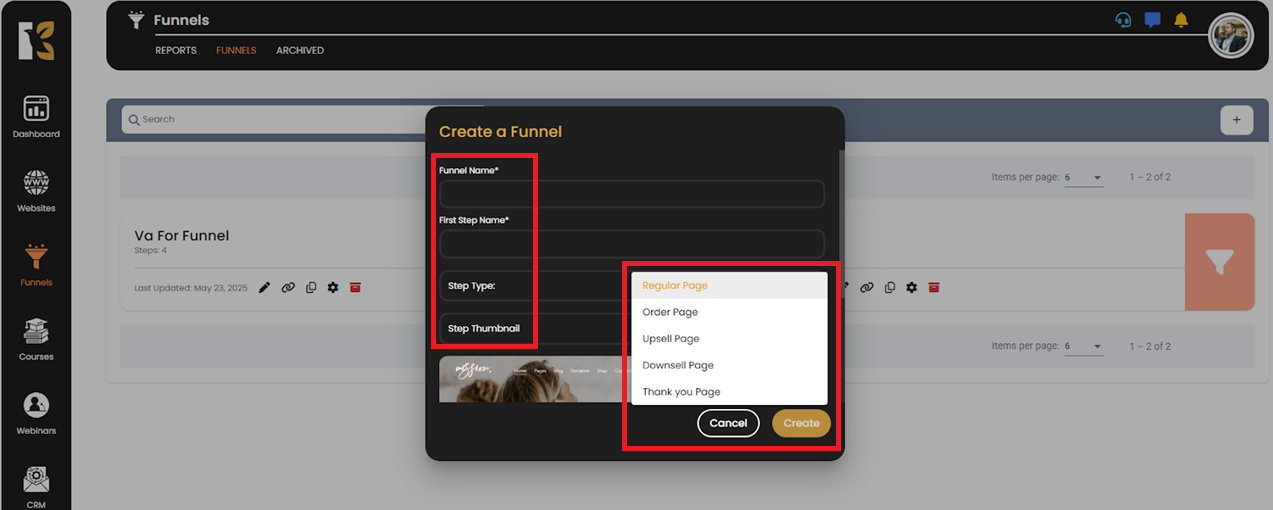
Task: Switch to the Reports tab
Action: 176,50
